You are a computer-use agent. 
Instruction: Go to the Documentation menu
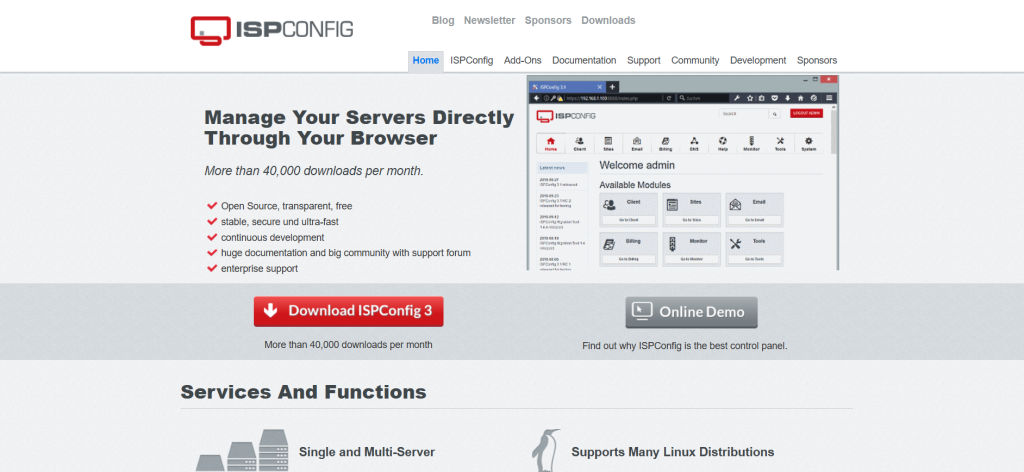tap(584, 60)
